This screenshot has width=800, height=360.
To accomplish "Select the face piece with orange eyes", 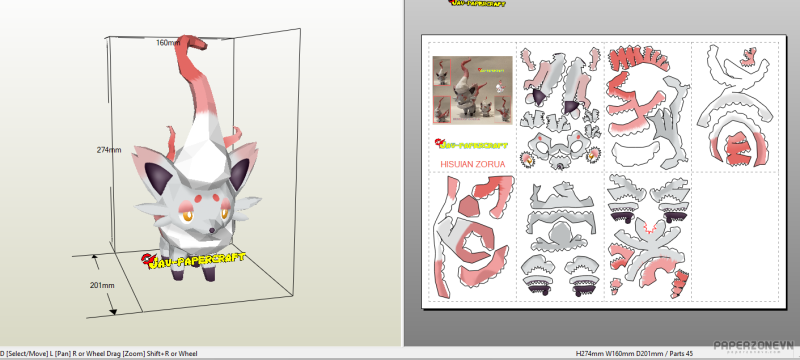I will (x=560, y=150).
